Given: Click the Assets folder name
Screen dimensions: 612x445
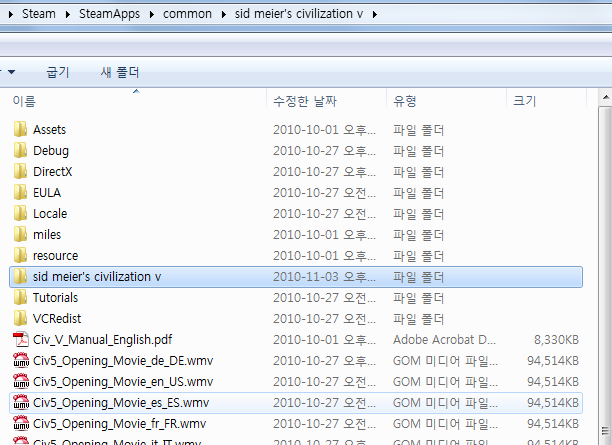Looking at the screenshot, I should coord(50,130).
